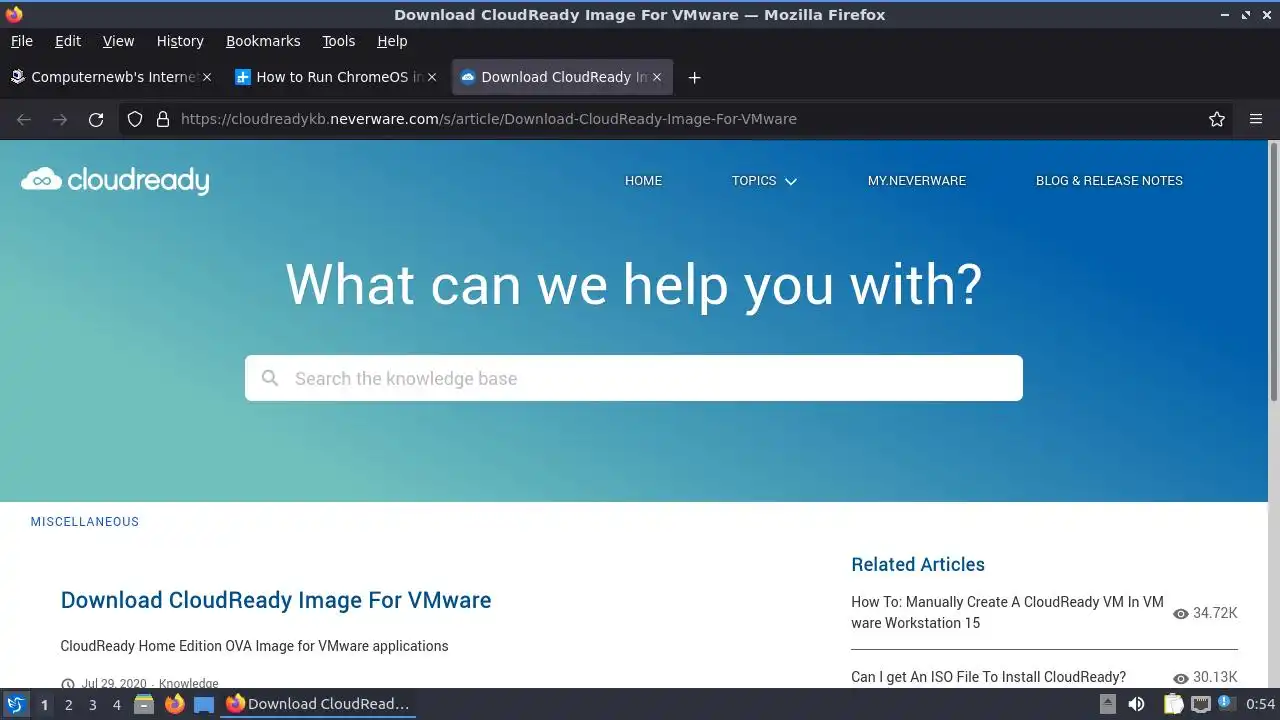Click the Download CloudRead... taskbar window button
This screenshot has width=1280, height=720.
(318, 704)
